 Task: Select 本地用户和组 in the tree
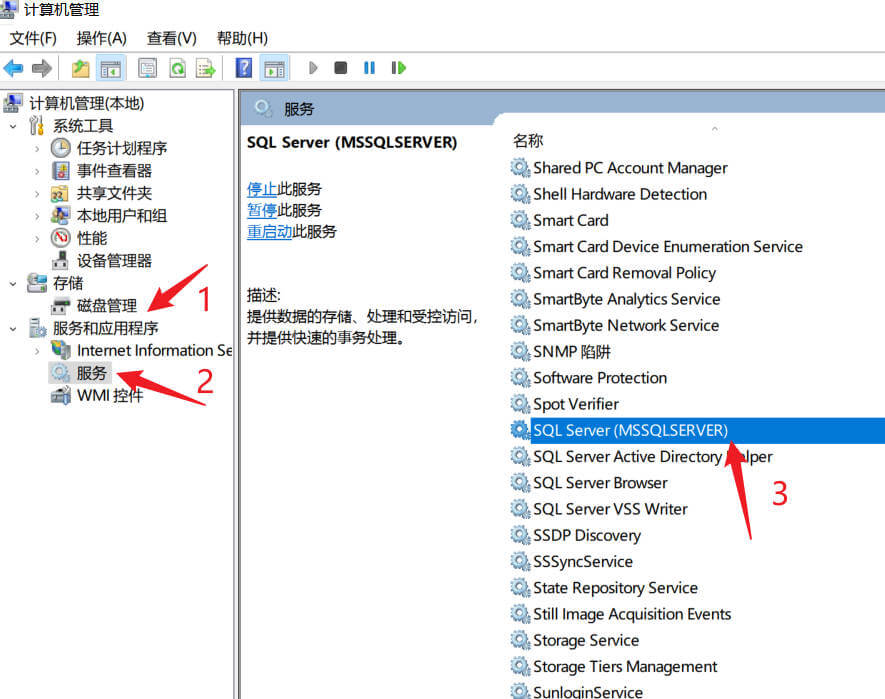122,216
